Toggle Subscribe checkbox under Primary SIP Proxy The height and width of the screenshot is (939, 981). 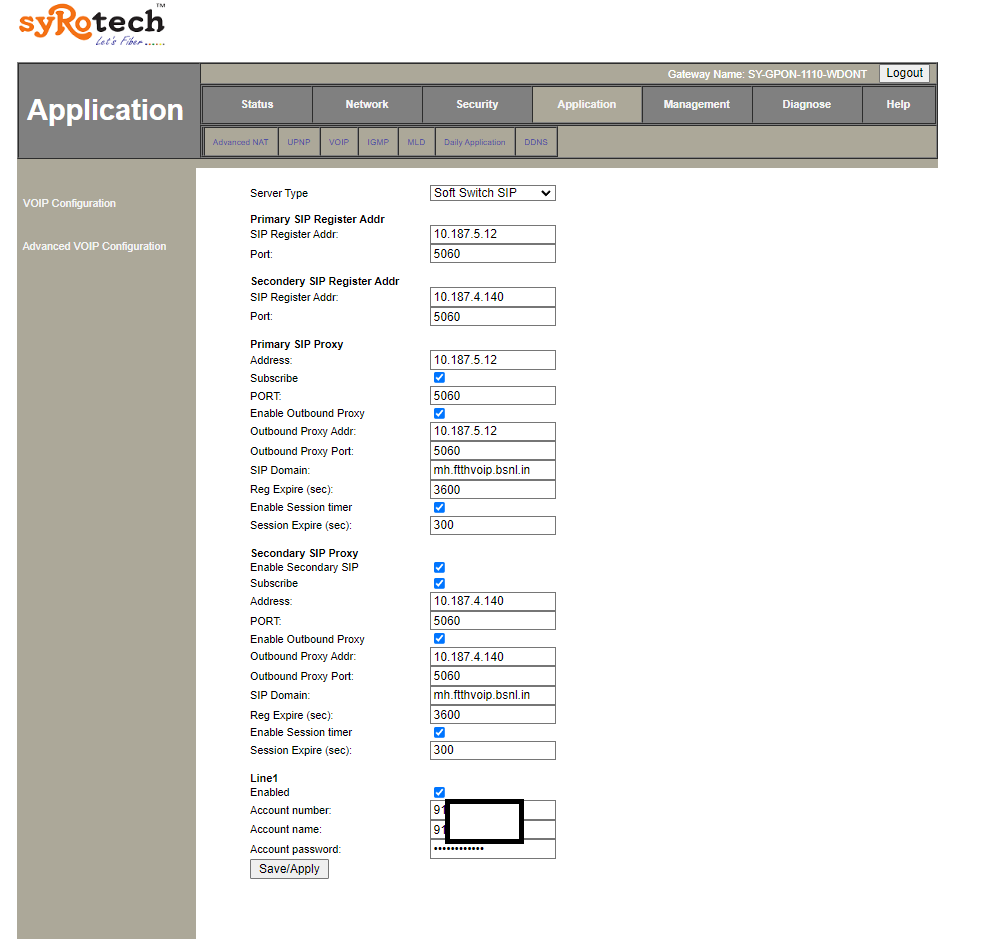tap(439, 378)
